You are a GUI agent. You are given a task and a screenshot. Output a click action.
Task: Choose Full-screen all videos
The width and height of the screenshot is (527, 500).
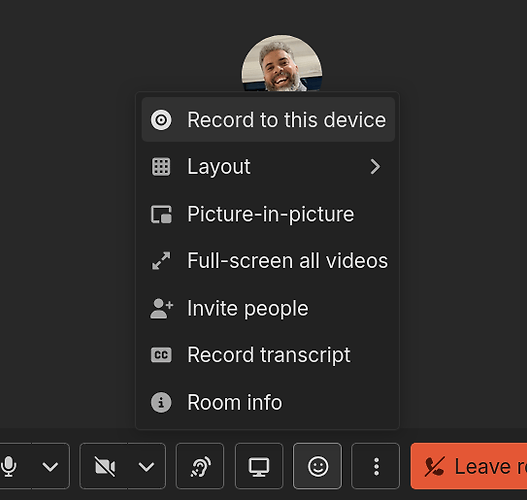268,261
